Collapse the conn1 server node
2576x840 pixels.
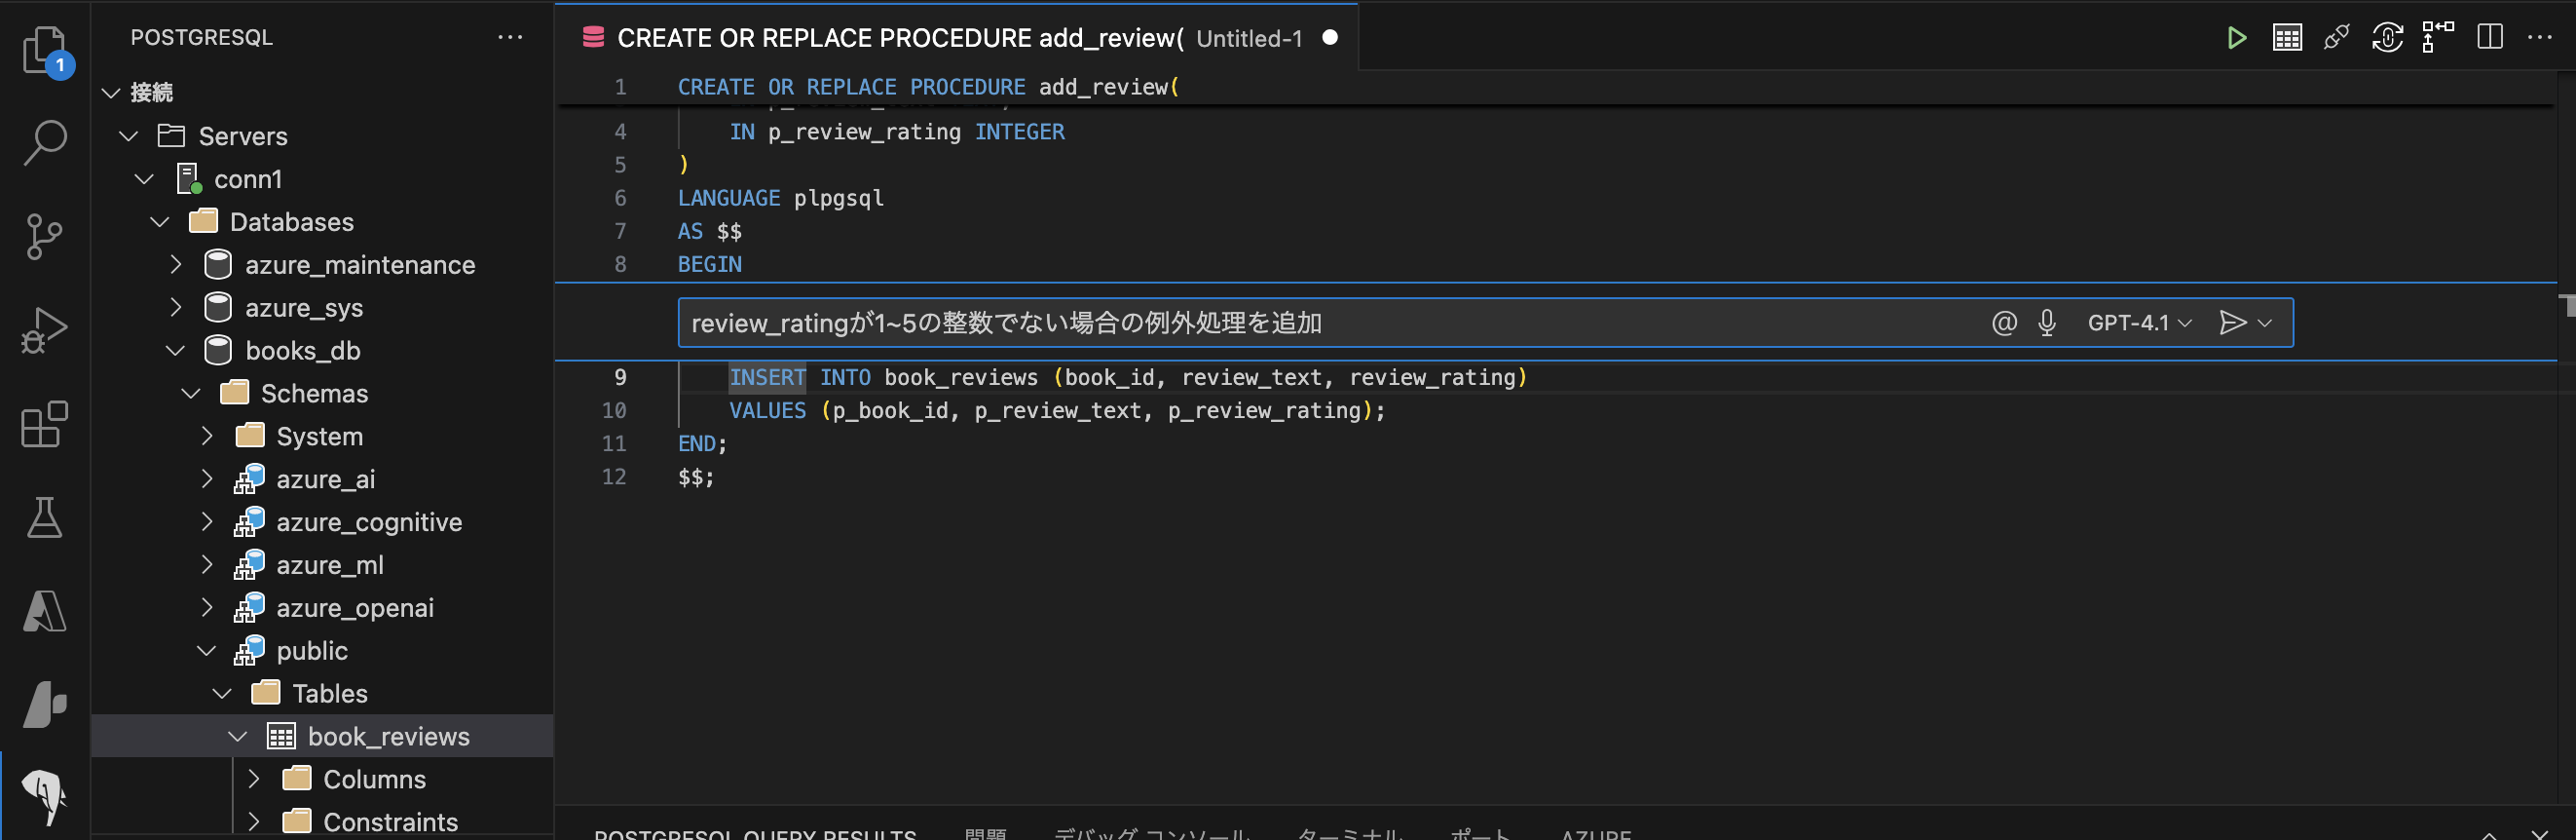tap(144, 179)
